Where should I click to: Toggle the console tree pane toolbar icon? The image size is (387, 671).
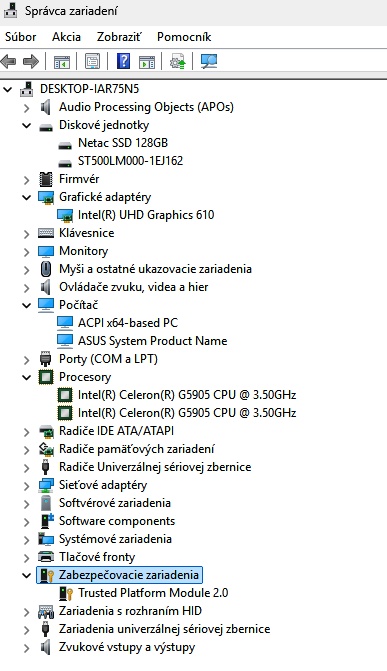[62, 62]
